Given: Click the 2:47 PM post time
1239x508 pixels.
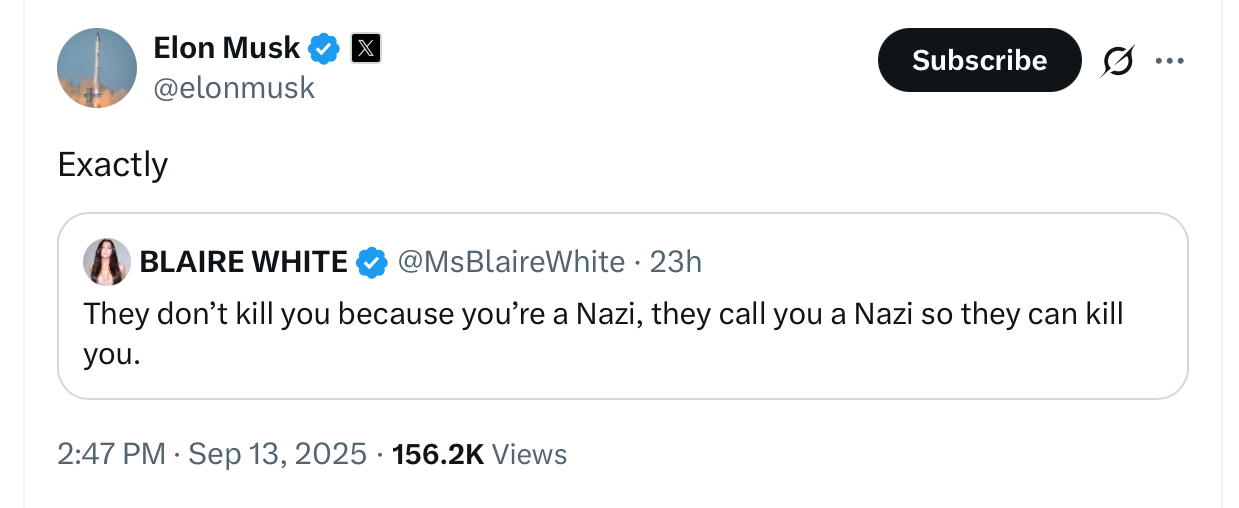Looking at the screenshot, I should (x=111, y=455).
